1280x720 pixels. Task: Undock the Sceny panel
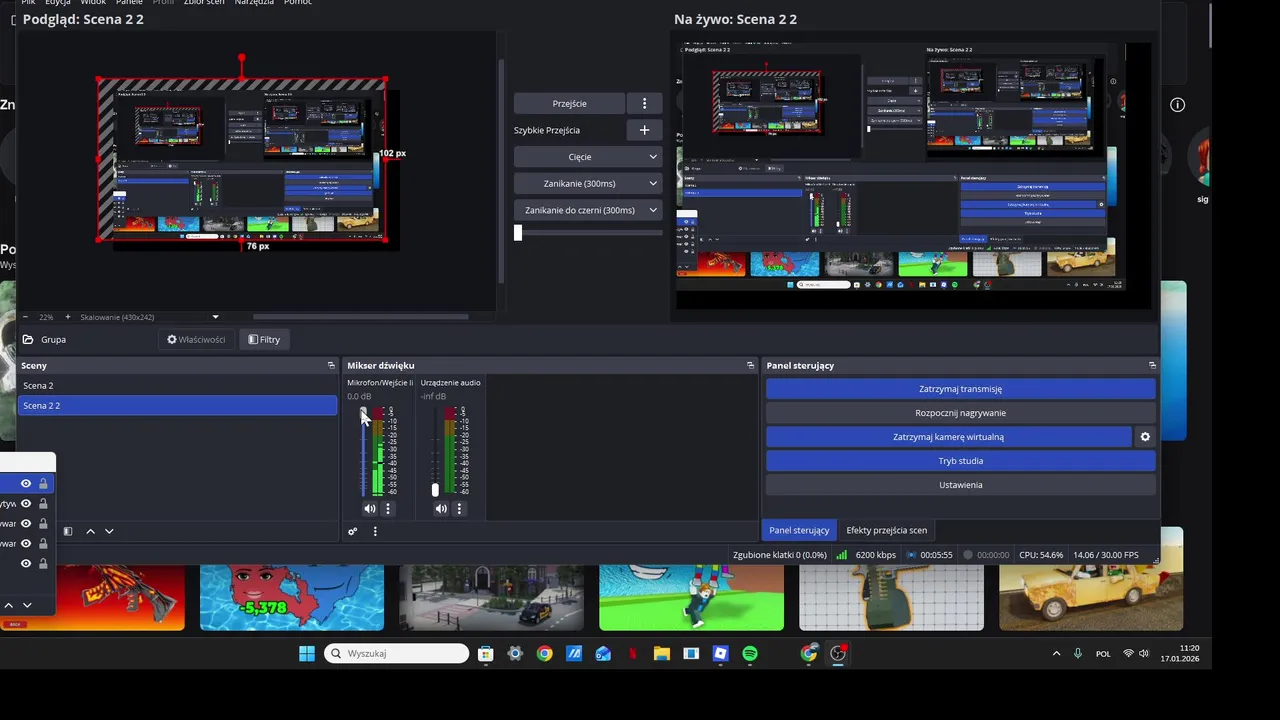331,366
